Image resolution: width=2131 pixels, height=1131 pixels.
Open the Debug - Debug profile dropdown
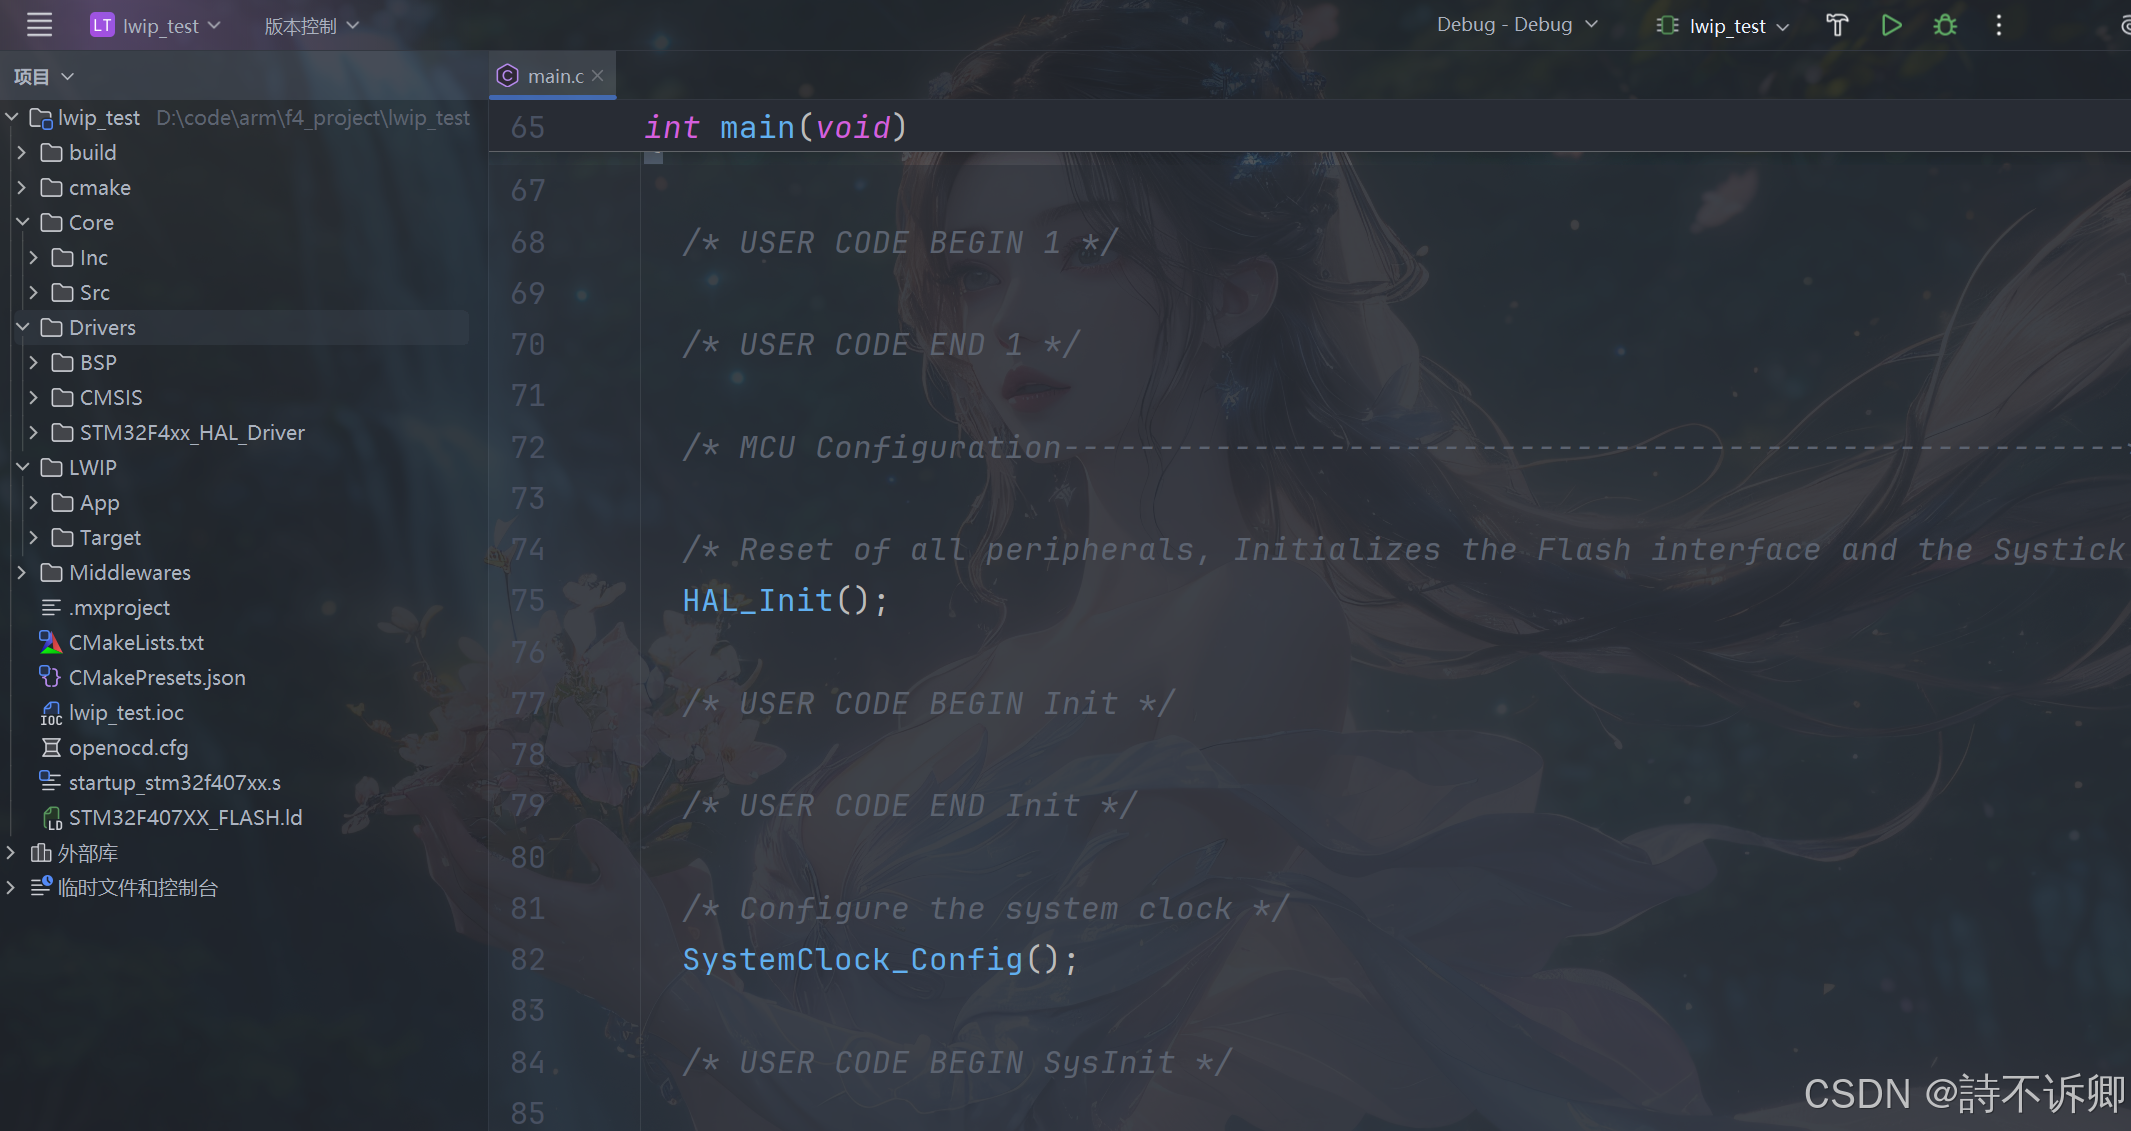click(1517, 25)
